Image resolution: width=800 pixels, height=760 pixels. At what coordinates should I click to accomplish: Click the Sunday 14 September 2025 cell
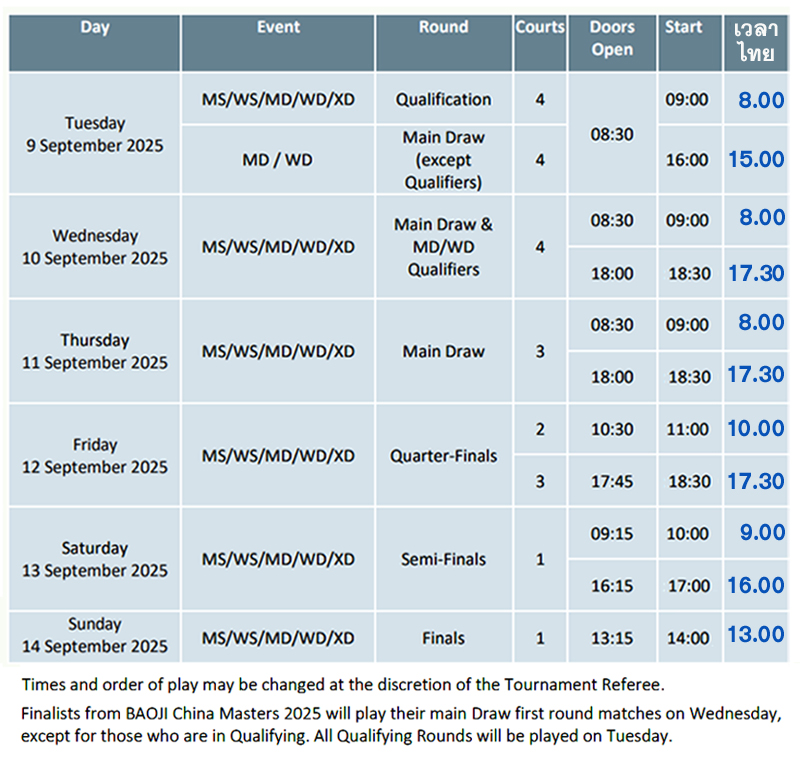point(94,638)
